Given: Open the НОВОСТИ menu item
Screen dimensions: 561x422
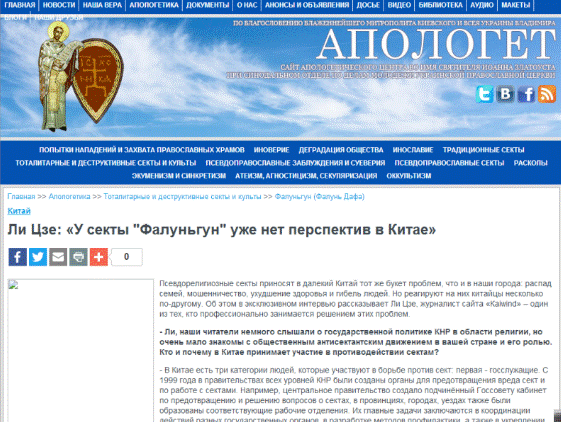Looking at the screenshot, I should (x=59, y=5).
